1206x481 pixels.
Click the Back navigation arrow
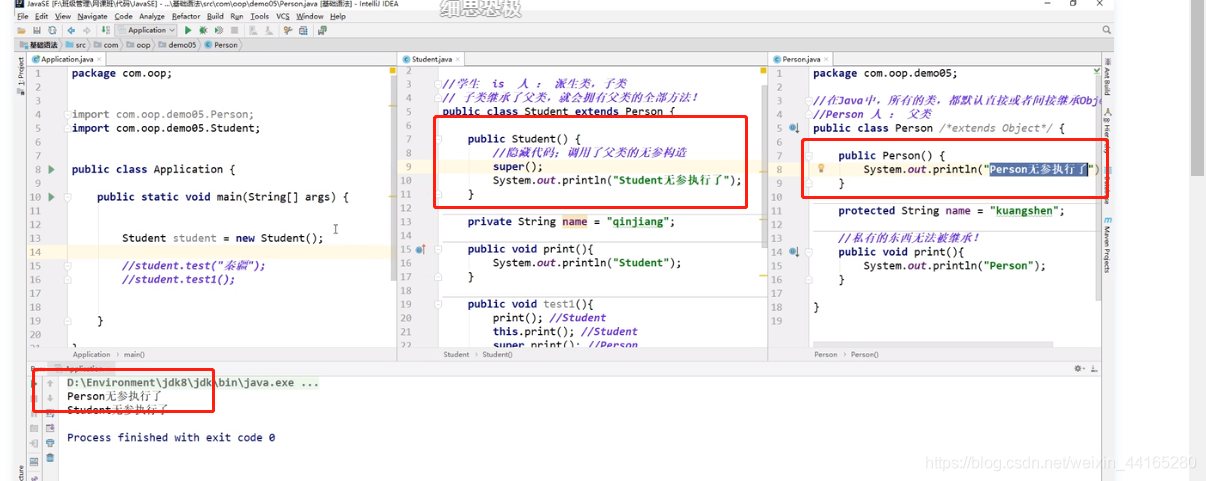(x=71, y=30)
